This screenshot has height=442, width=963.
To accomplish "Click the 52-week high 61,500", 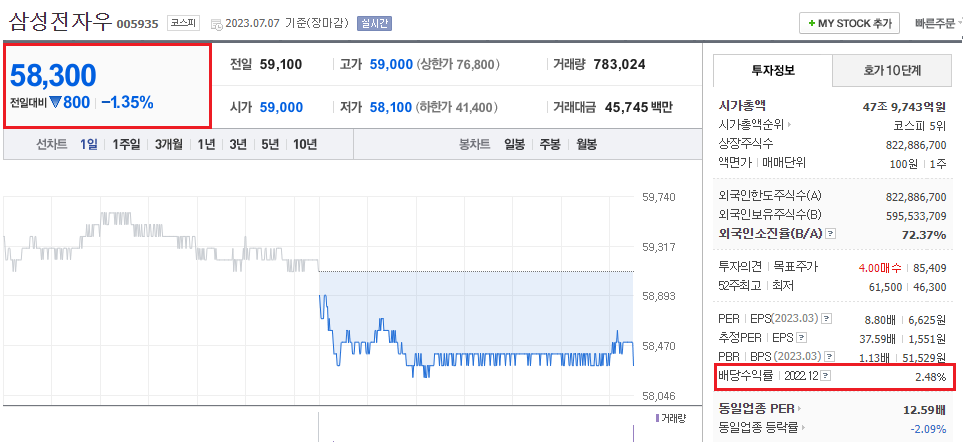I will click(x=885, y=287).
